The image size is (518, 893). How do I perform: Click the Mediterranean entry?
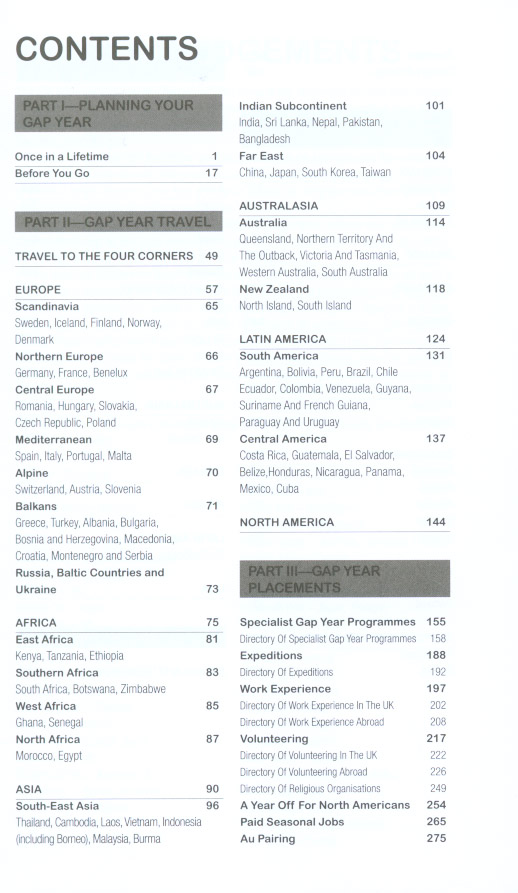118,440
